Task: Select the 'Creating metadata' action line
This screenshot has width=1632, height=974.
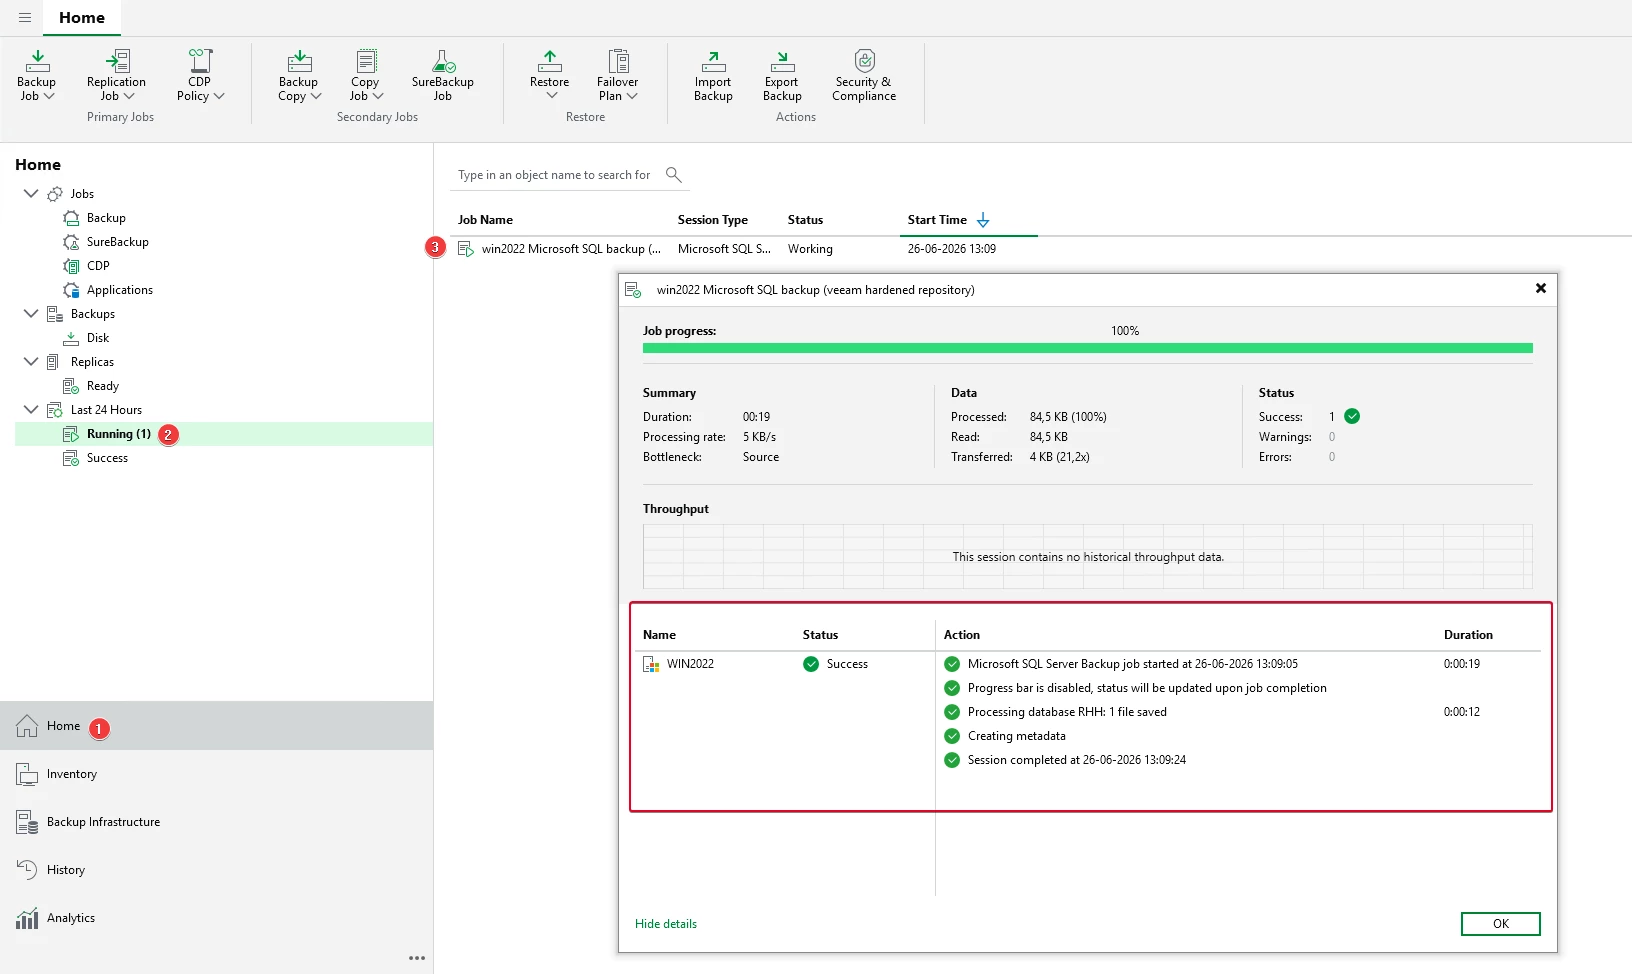Action: (x=1017, y=736)
